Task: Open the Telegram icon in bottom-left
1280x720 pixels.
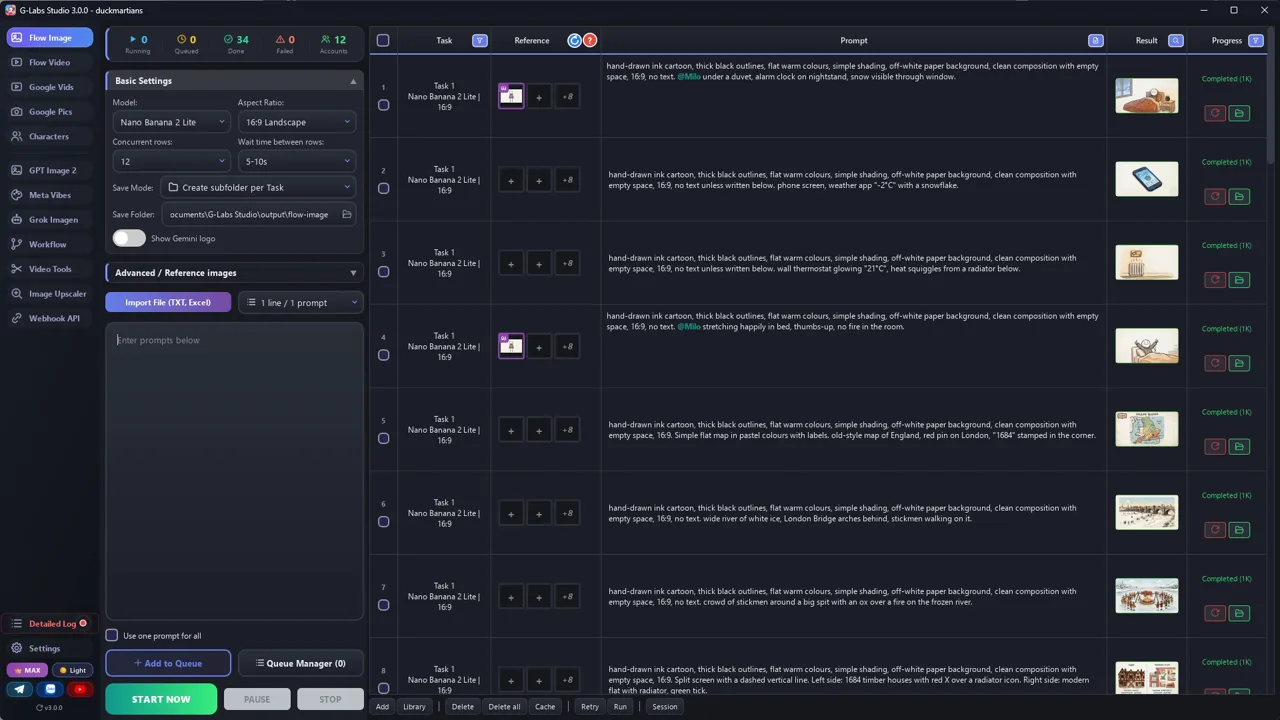Action: coord(19,689)
